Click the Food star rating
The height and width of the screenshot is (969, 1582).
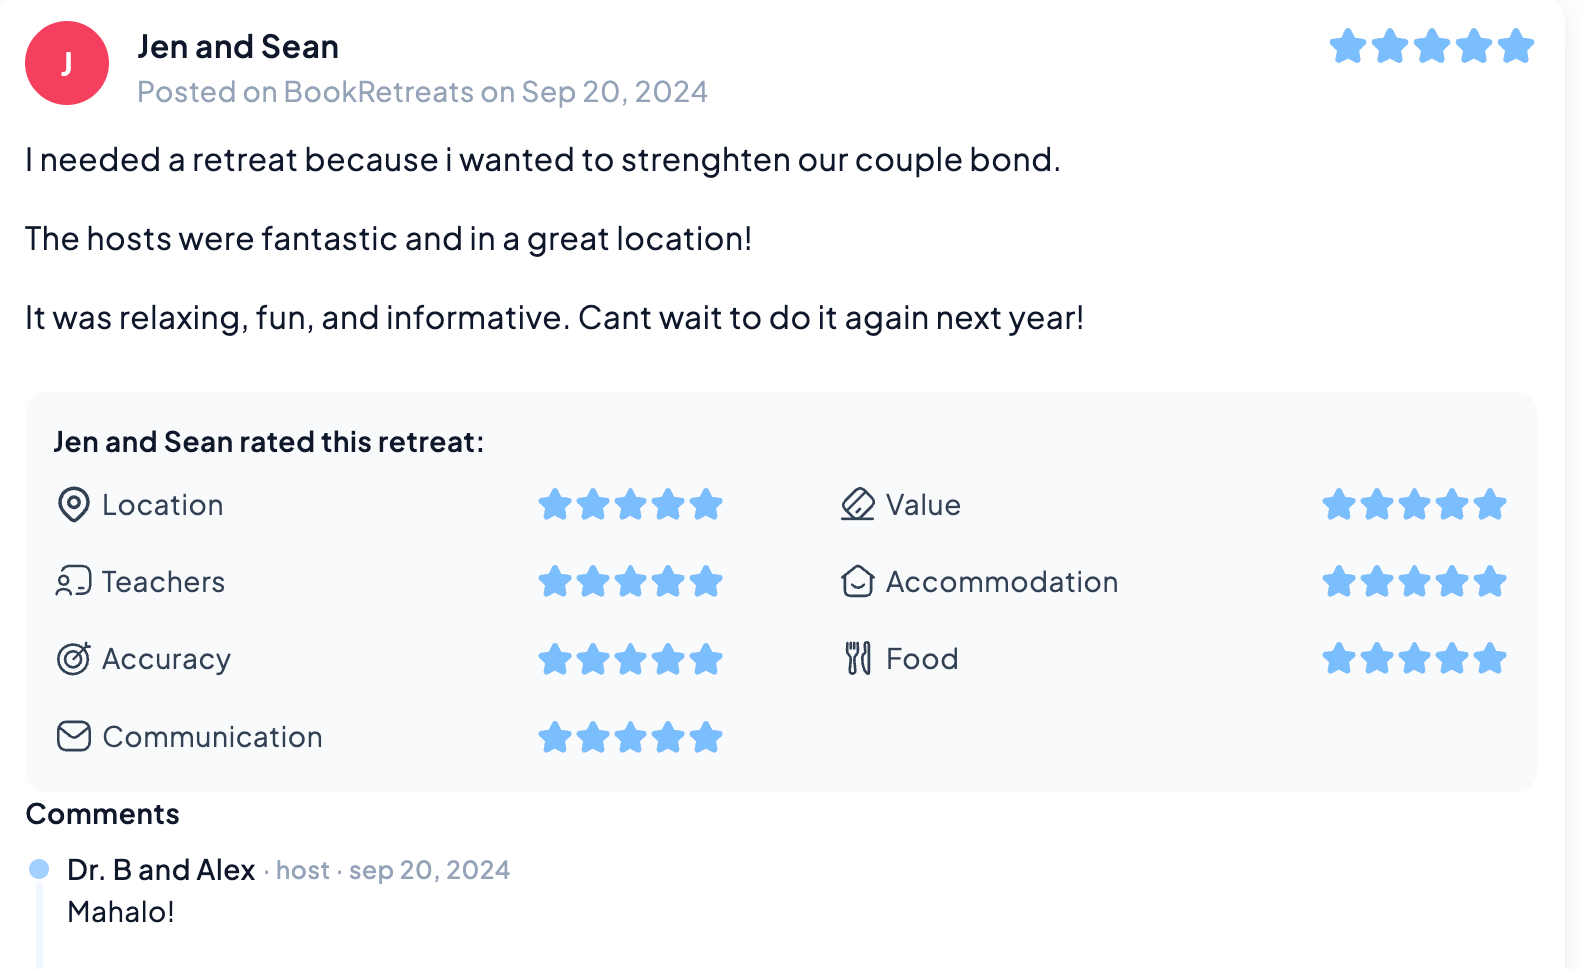(x=1414, y=659)
